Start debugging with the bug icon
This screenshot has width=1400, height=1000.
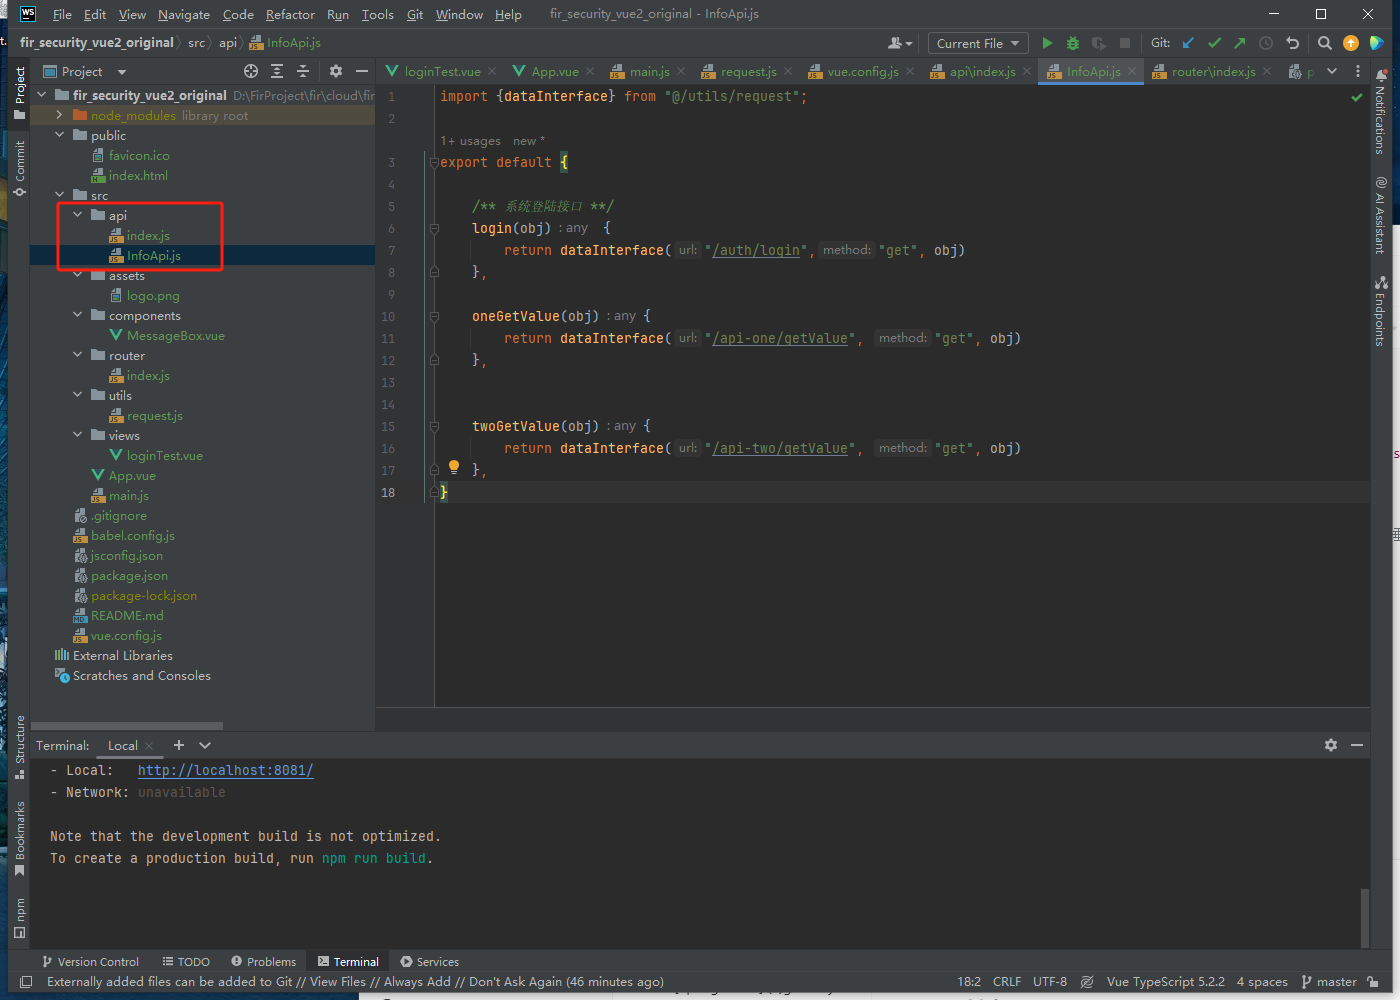[x=1073, y=43]
